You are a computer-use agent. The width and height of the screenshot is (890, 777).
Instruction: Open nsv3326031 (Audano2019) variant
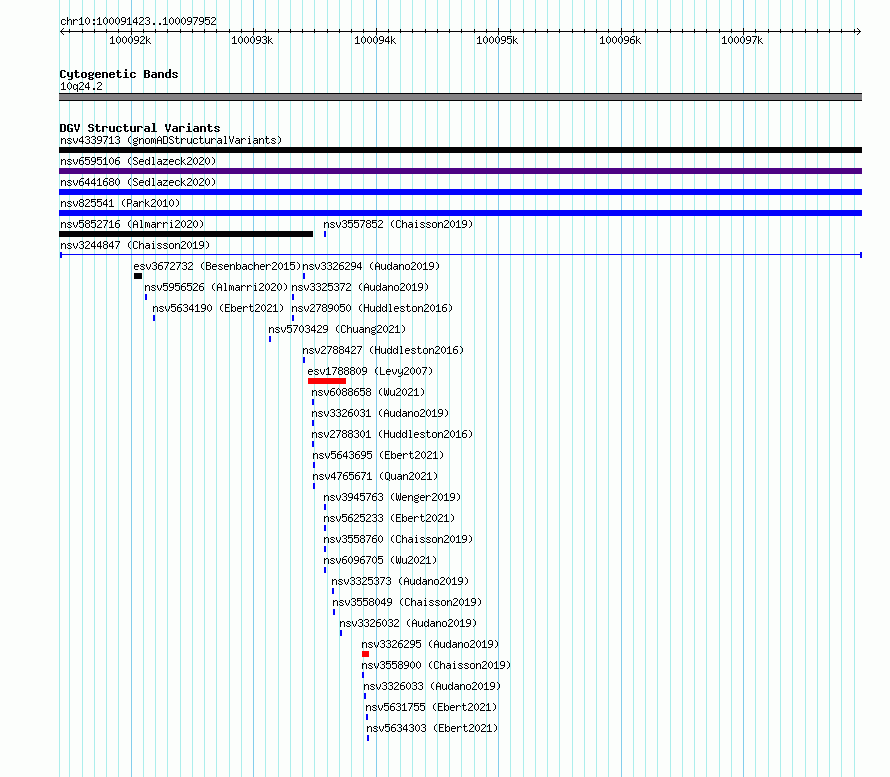click(x=380, y=413)
